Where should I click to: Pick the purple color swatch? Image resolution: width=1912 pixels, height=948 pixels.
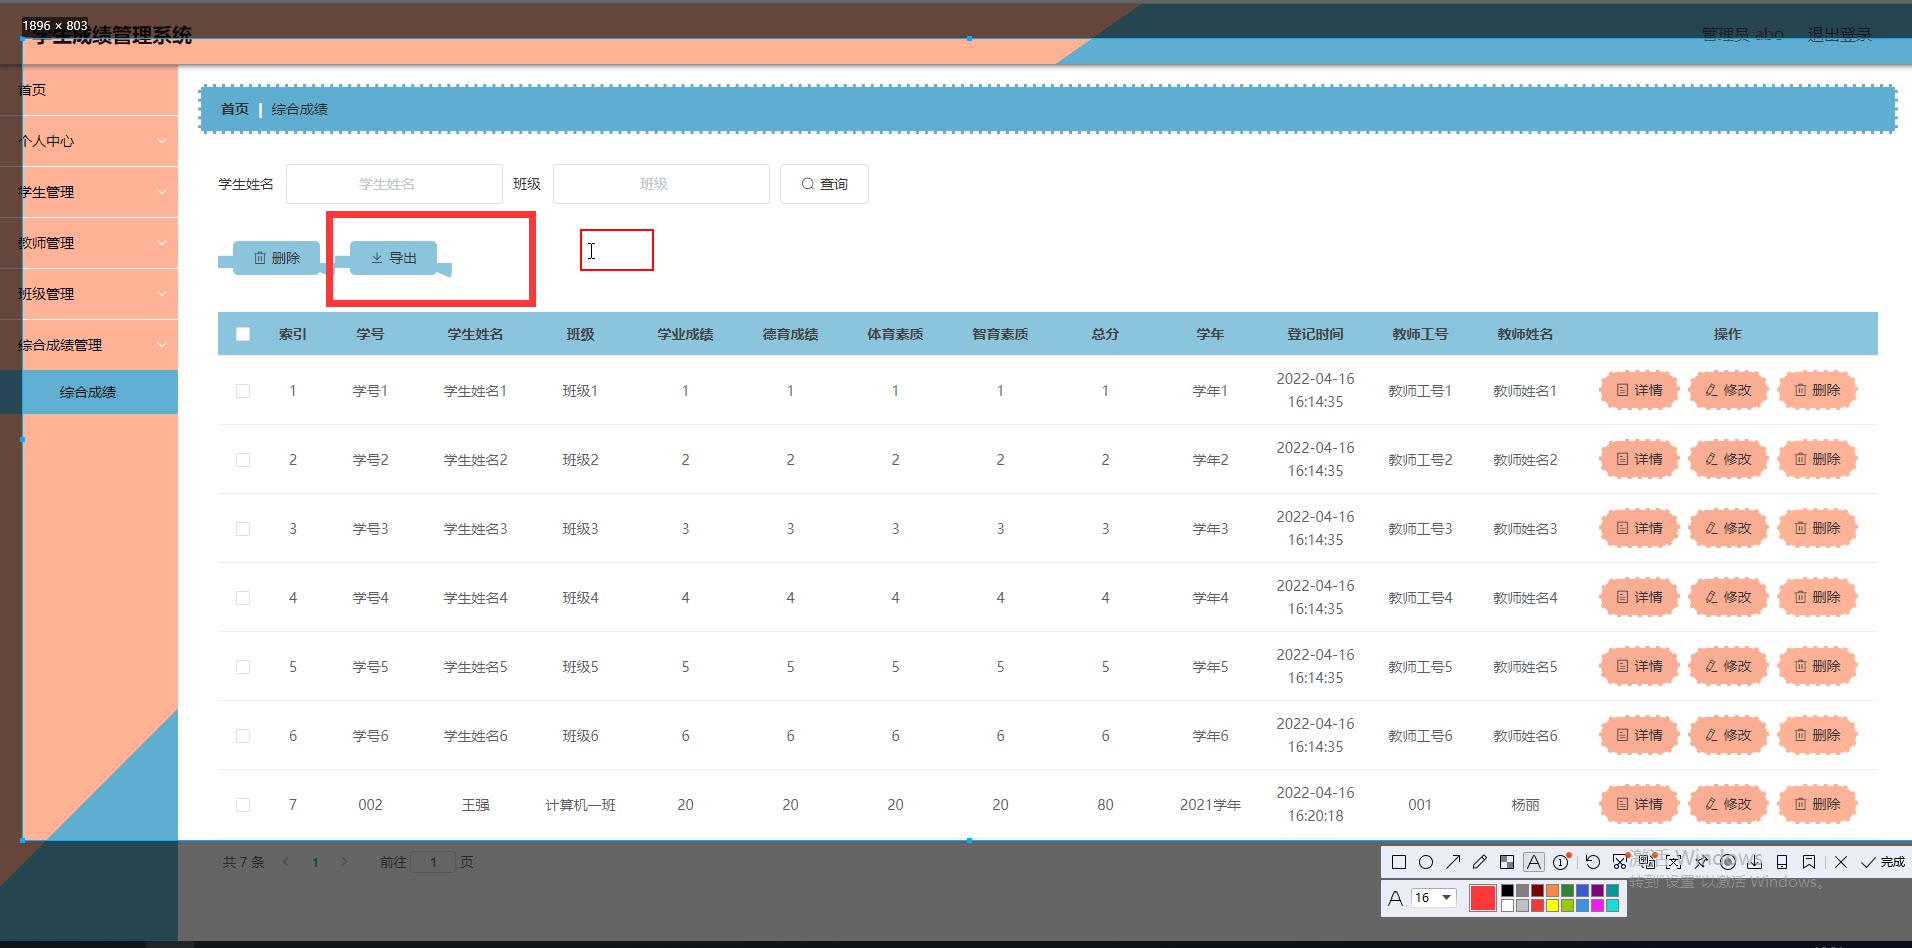[1597, 890]
